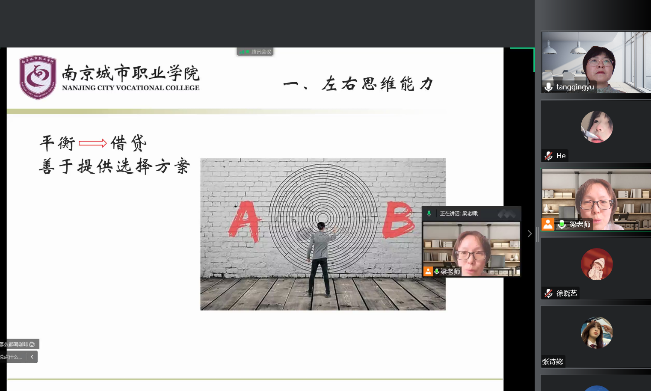Click the maze image on the shared slide

tap(323, 234)
